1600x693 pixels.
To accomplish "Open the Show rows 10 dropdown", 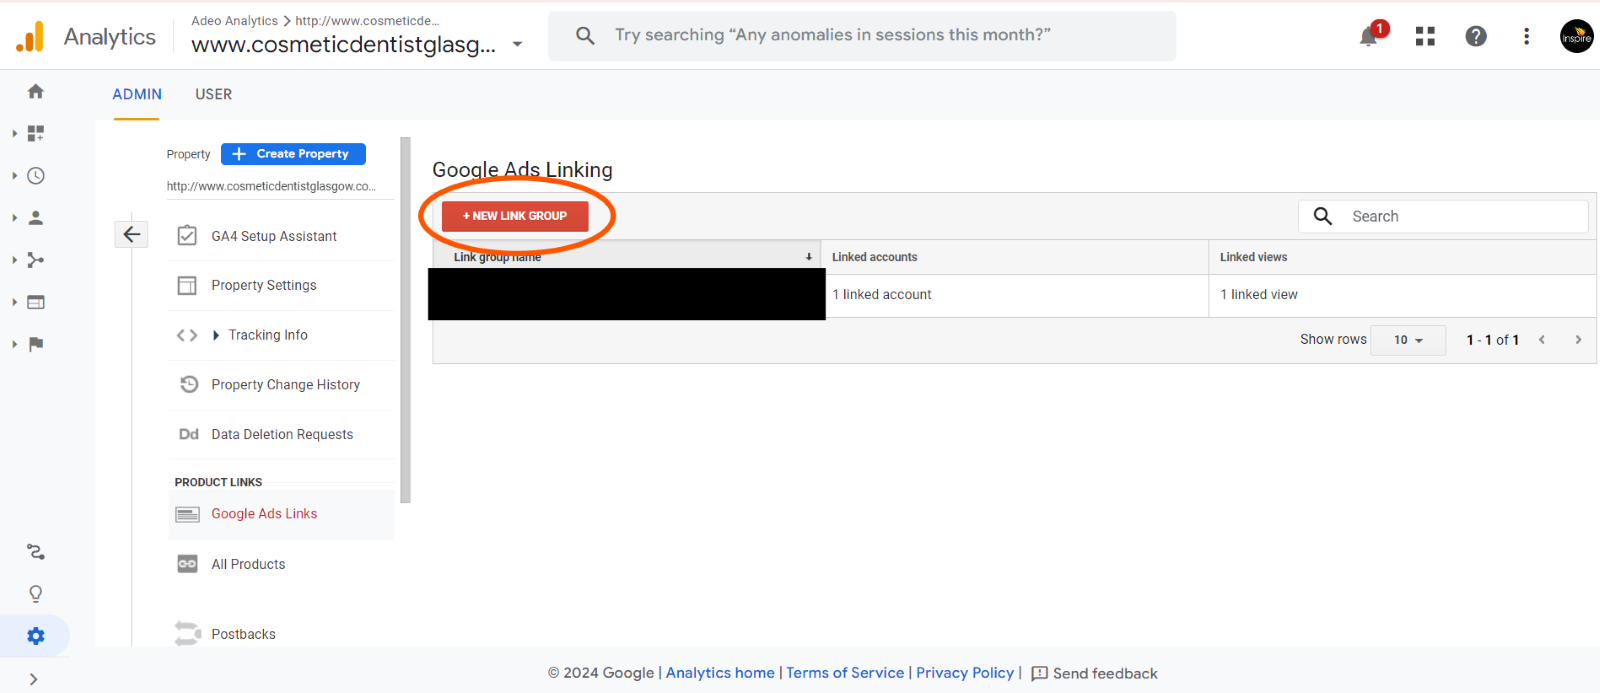I will pos(1408,340).
